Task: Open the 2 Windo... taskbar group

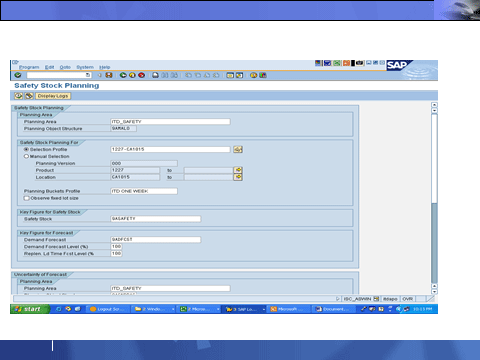Action: tap(154, 309)
